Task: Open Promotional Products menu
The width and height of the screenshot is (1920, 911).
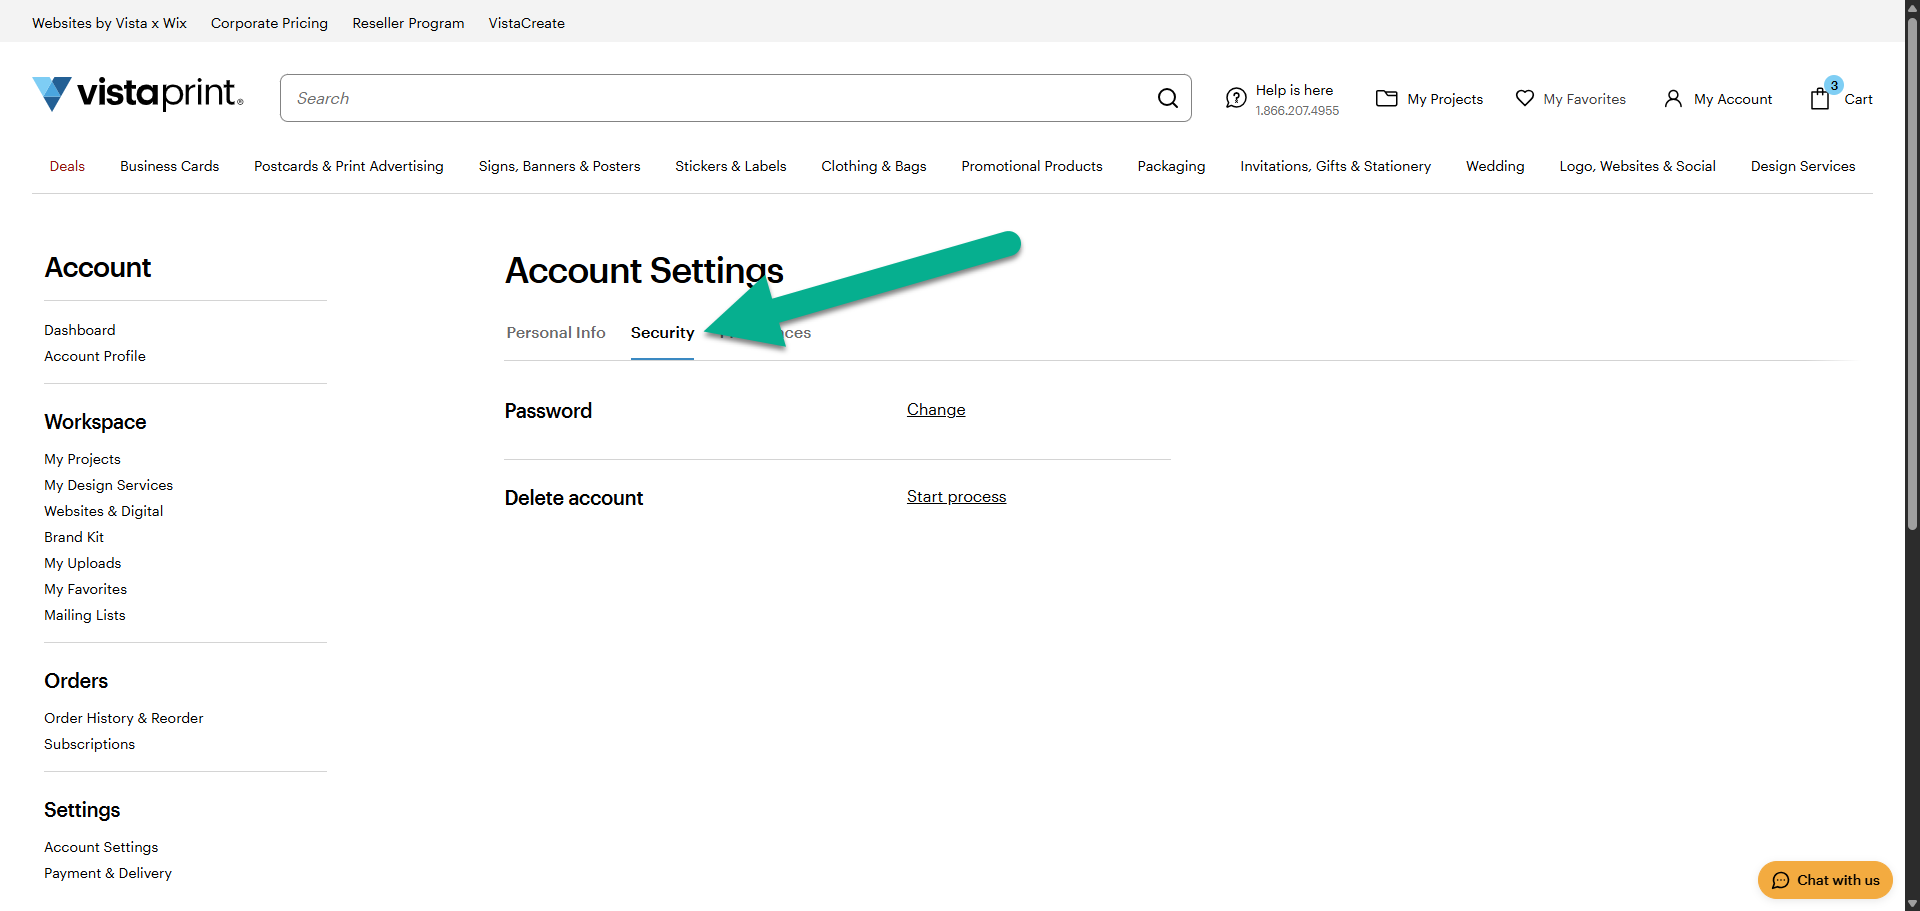Action: pyautogui.click(x=1031, y=166)
